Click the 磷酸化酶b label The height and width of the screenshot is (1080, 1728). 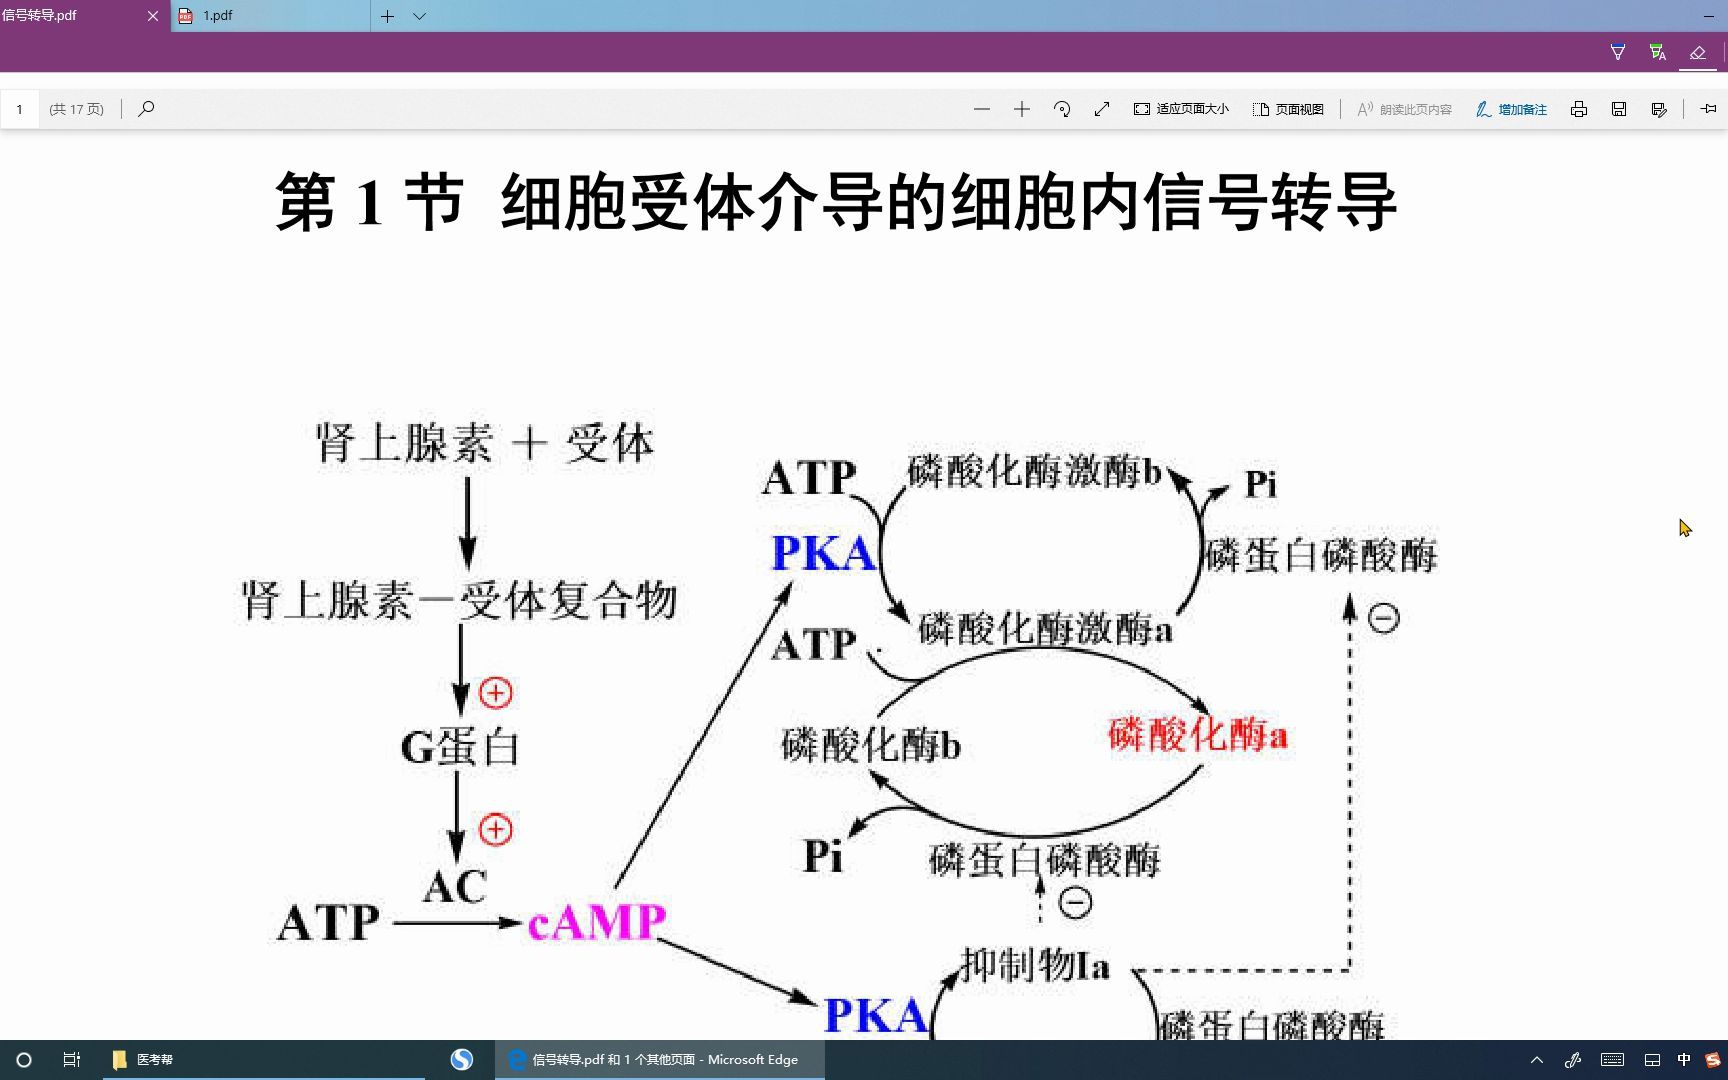pos(870,745)
